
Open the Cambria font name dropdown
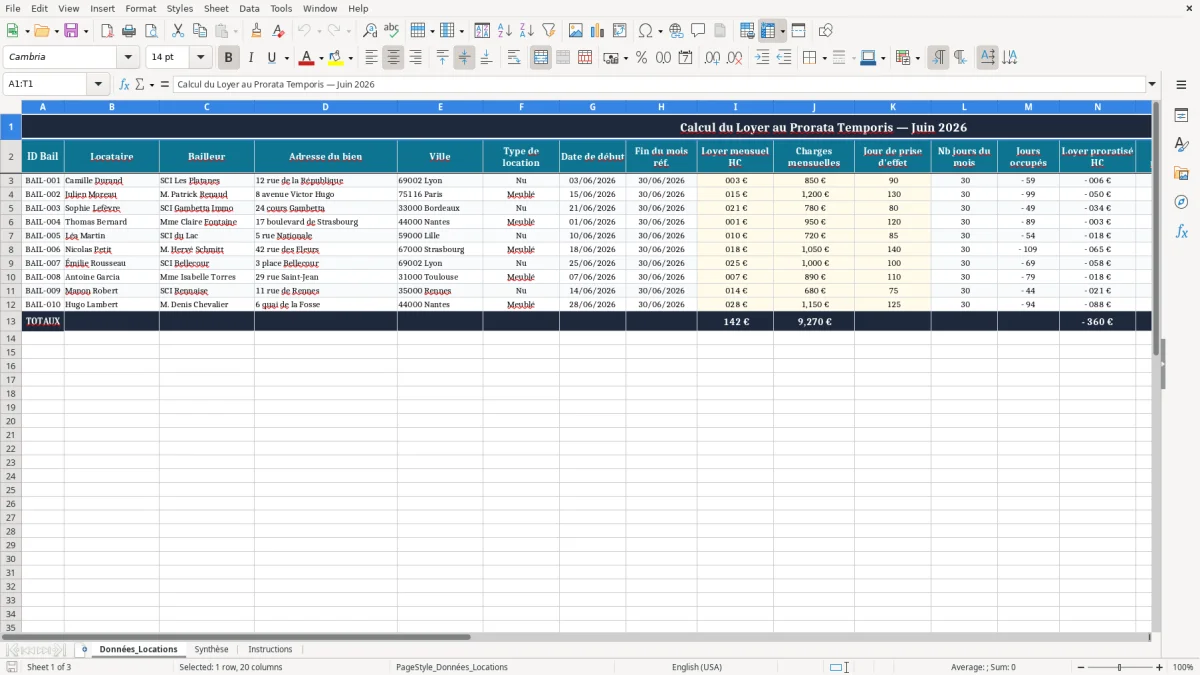(x=128, y=57)
